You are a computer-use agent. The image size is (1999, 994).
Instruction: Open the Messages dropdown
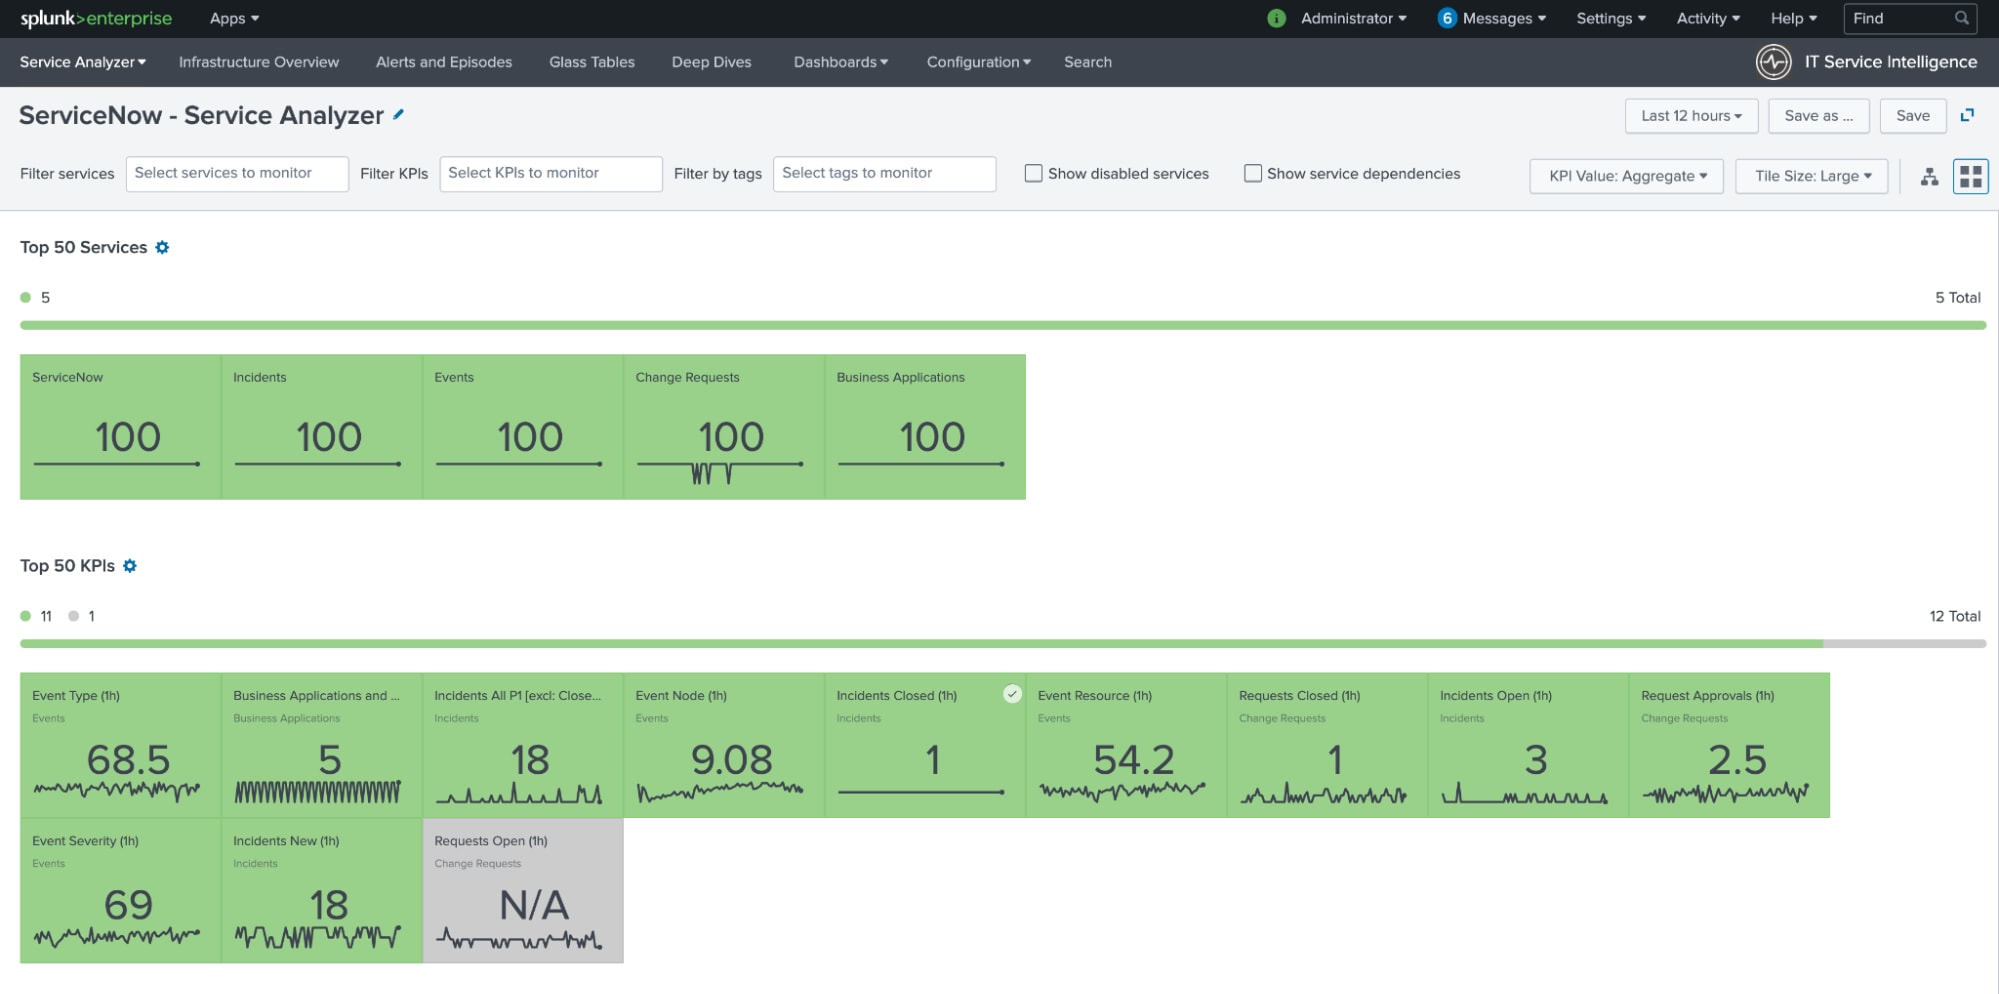(x=1504, y=18)
